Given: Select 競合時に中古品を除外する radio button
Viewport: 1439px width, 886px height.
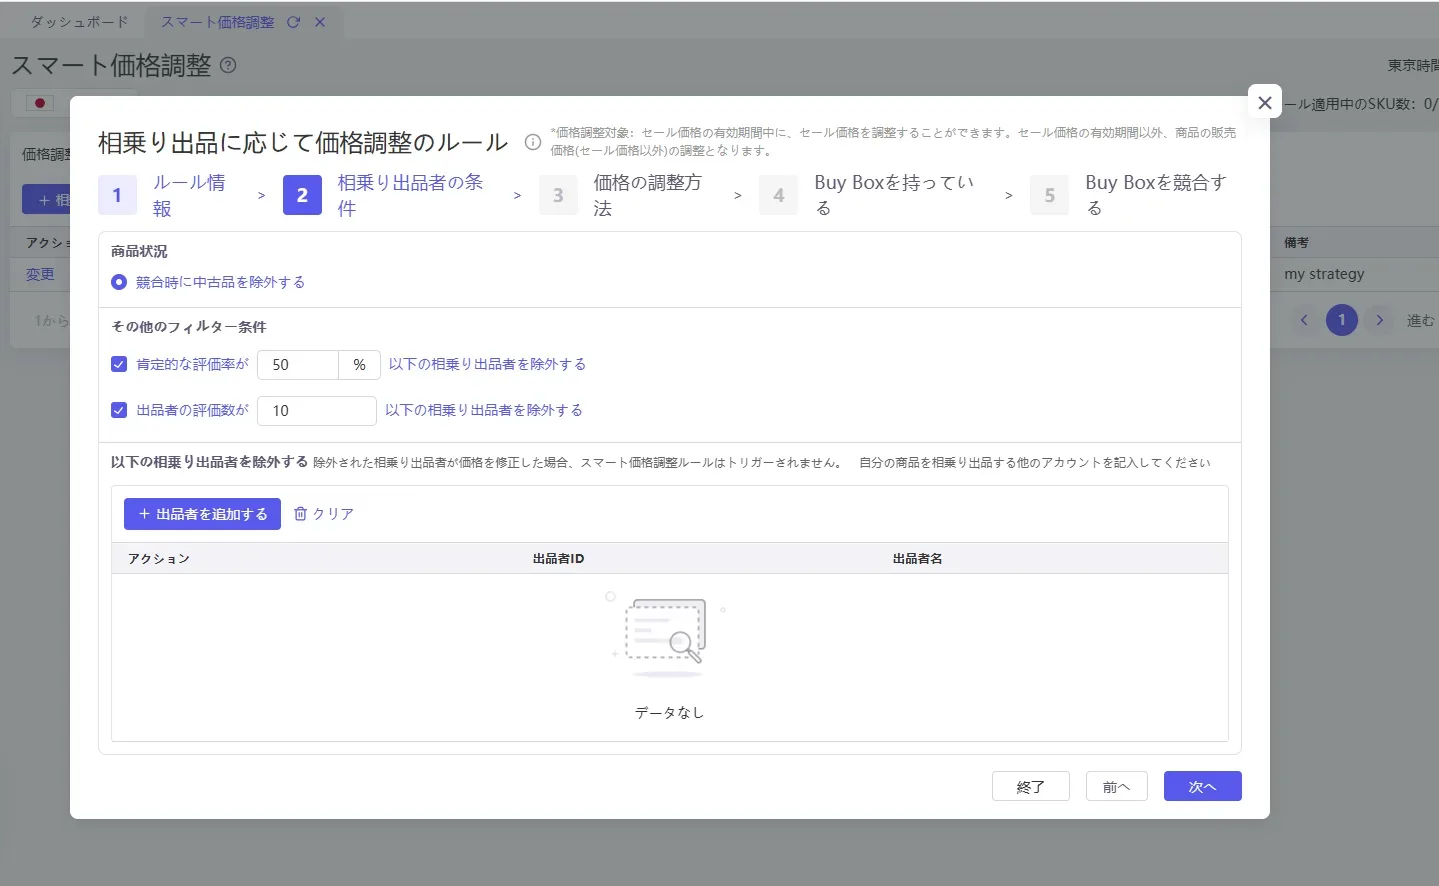Looking at the screenshot, I should tap(119, 282).
